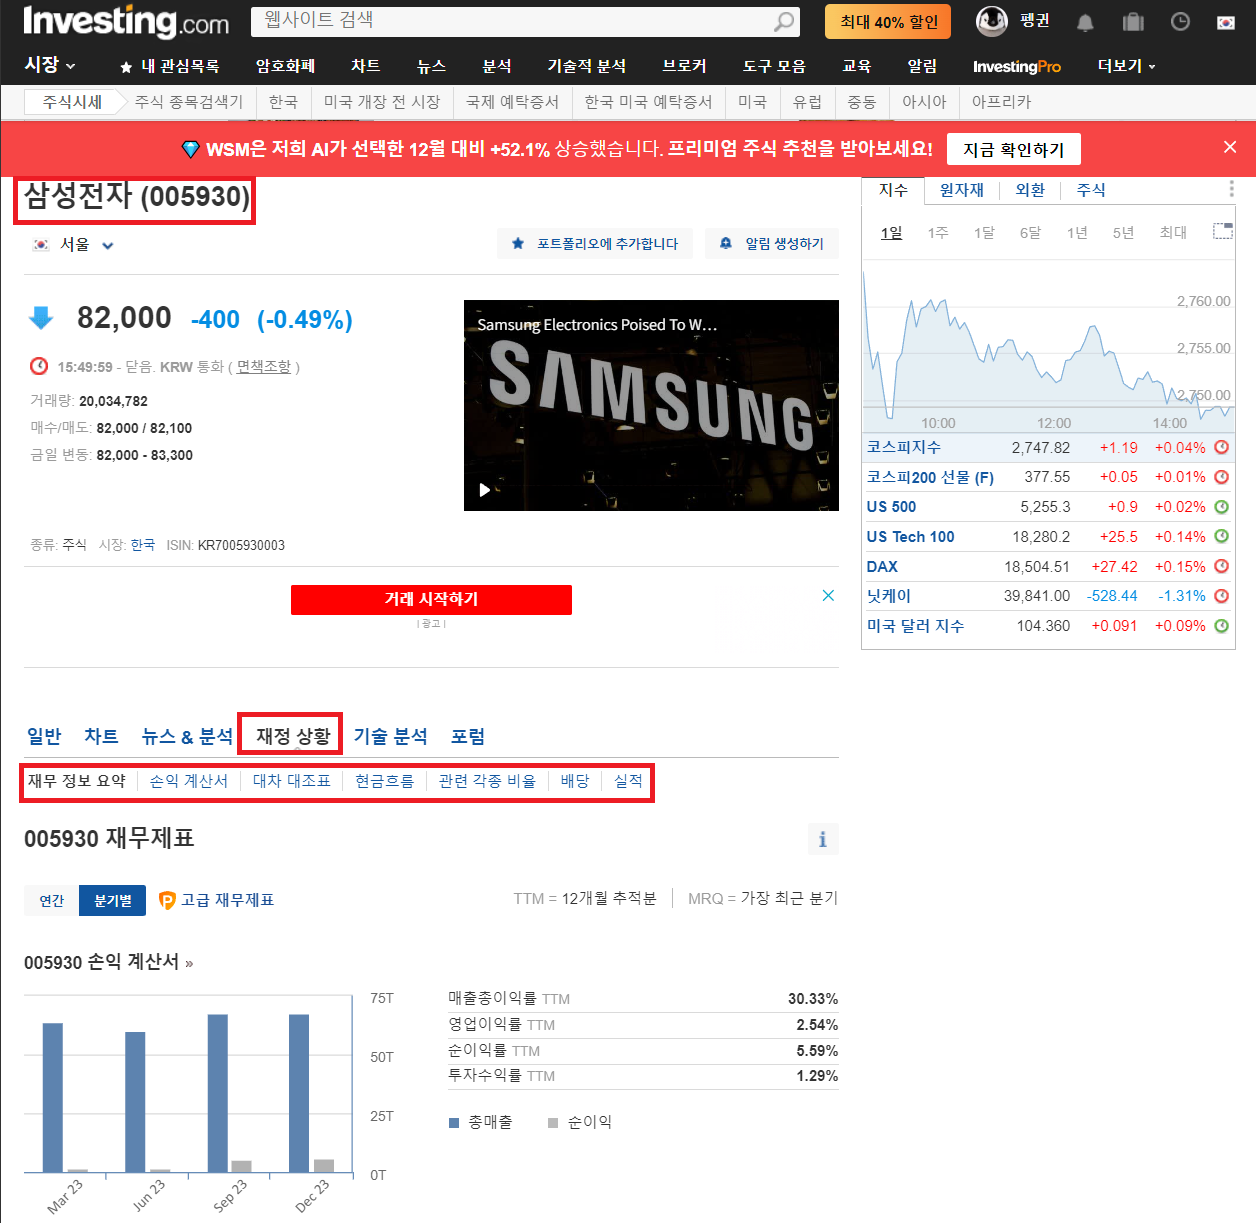This screenshot has height=1223, width=1256.
Task: Click the red 거래 시작하기 button
Action: click(x=431, y=599)
